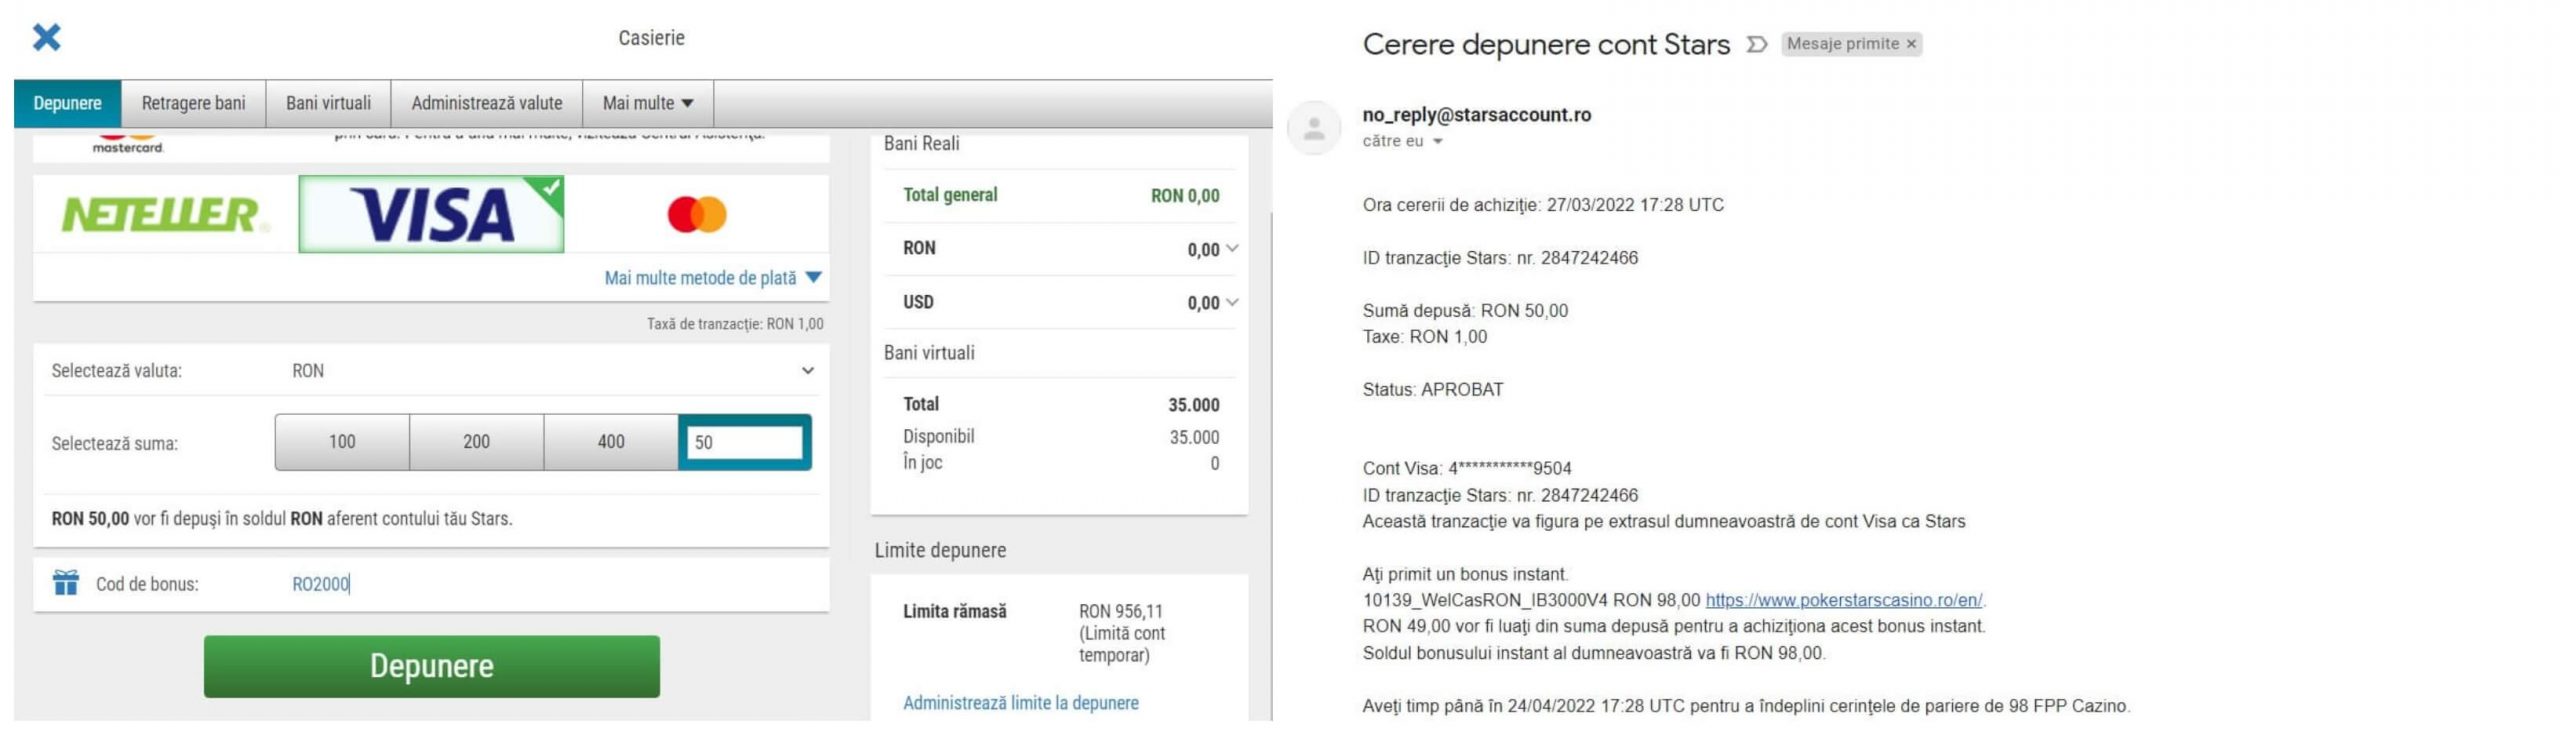Click the Cont Visa card number line
Viewport: 2560px width, 735px height.
1467,468
